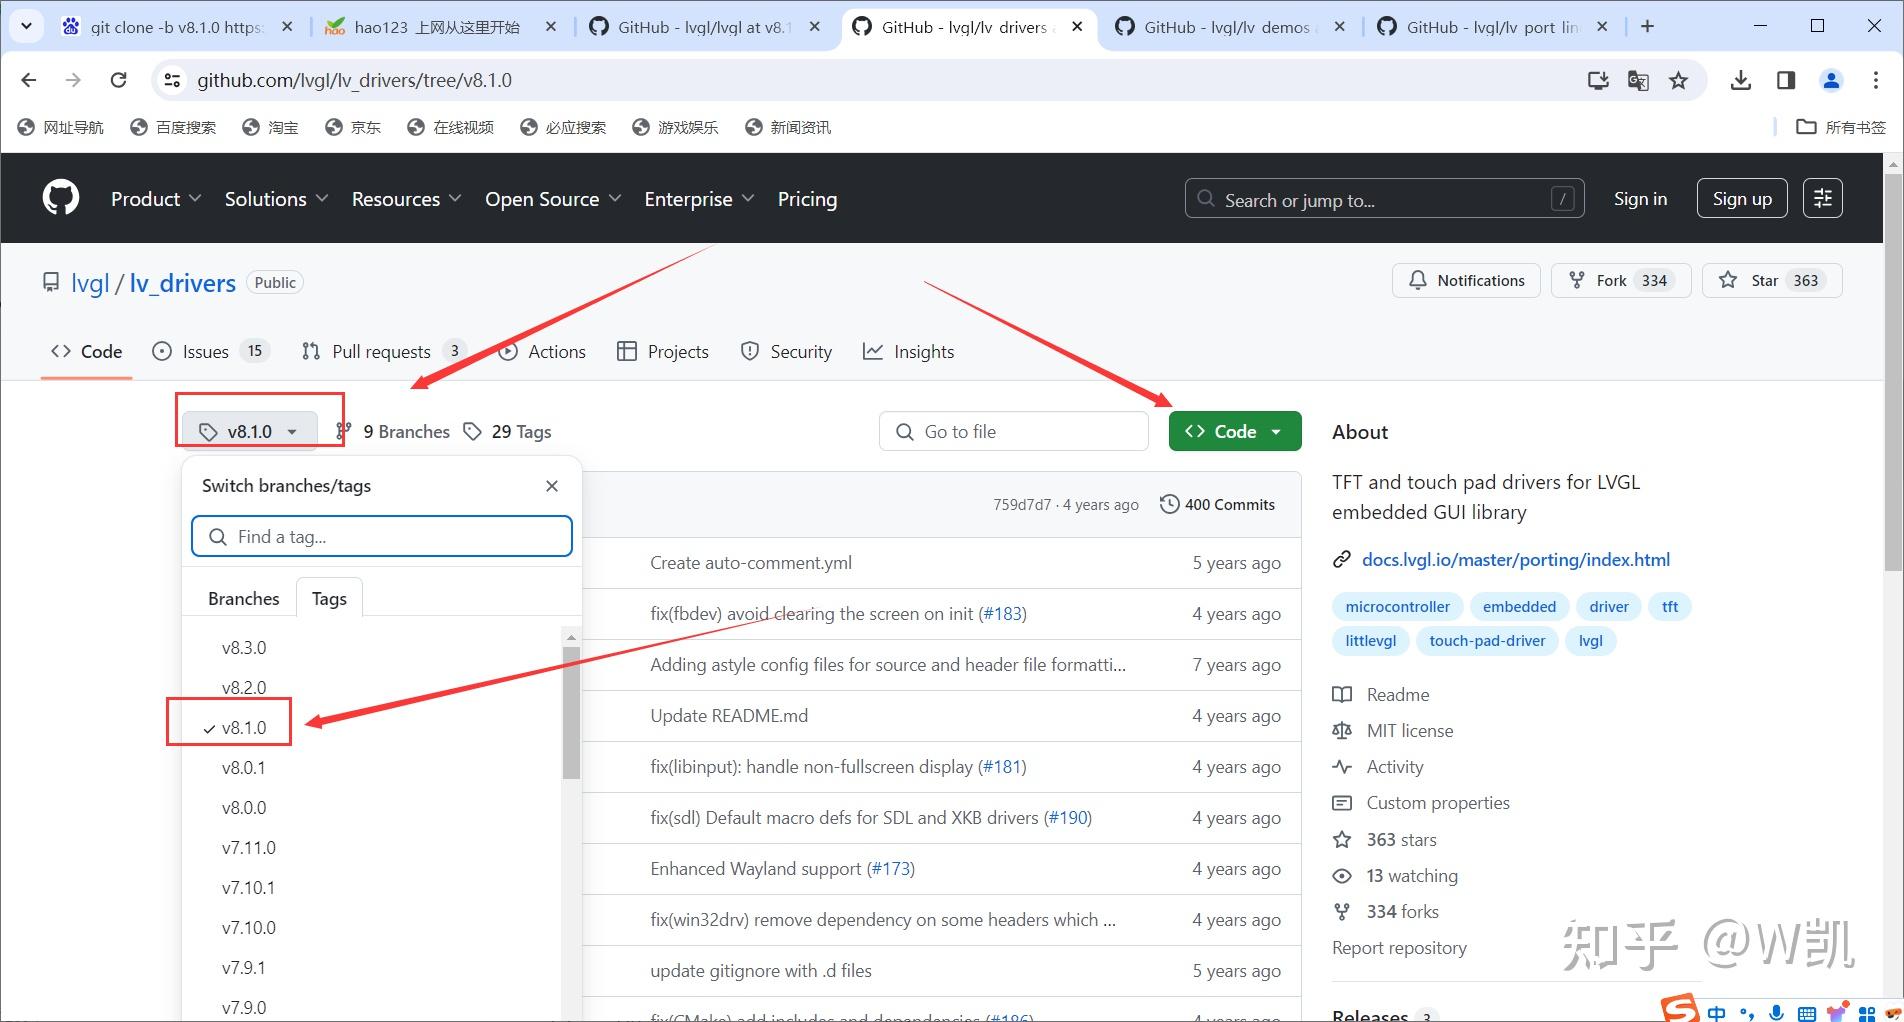Click the Go to file search box
Image resolution: width=1904 pixels, height=1022 pixels.
pos(1014,431)
